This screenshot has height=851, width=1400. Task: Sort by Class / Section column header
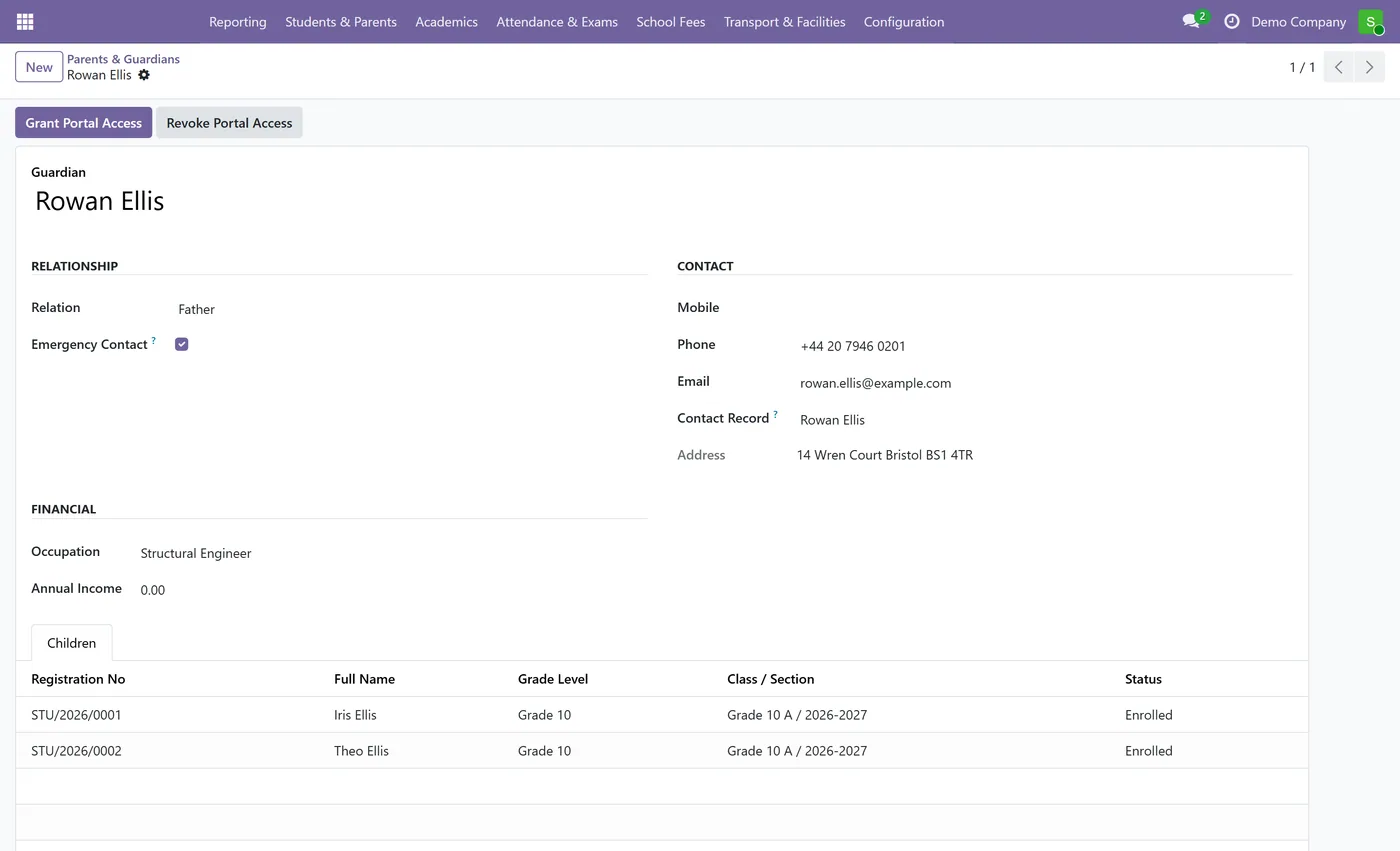click(770, 679)
